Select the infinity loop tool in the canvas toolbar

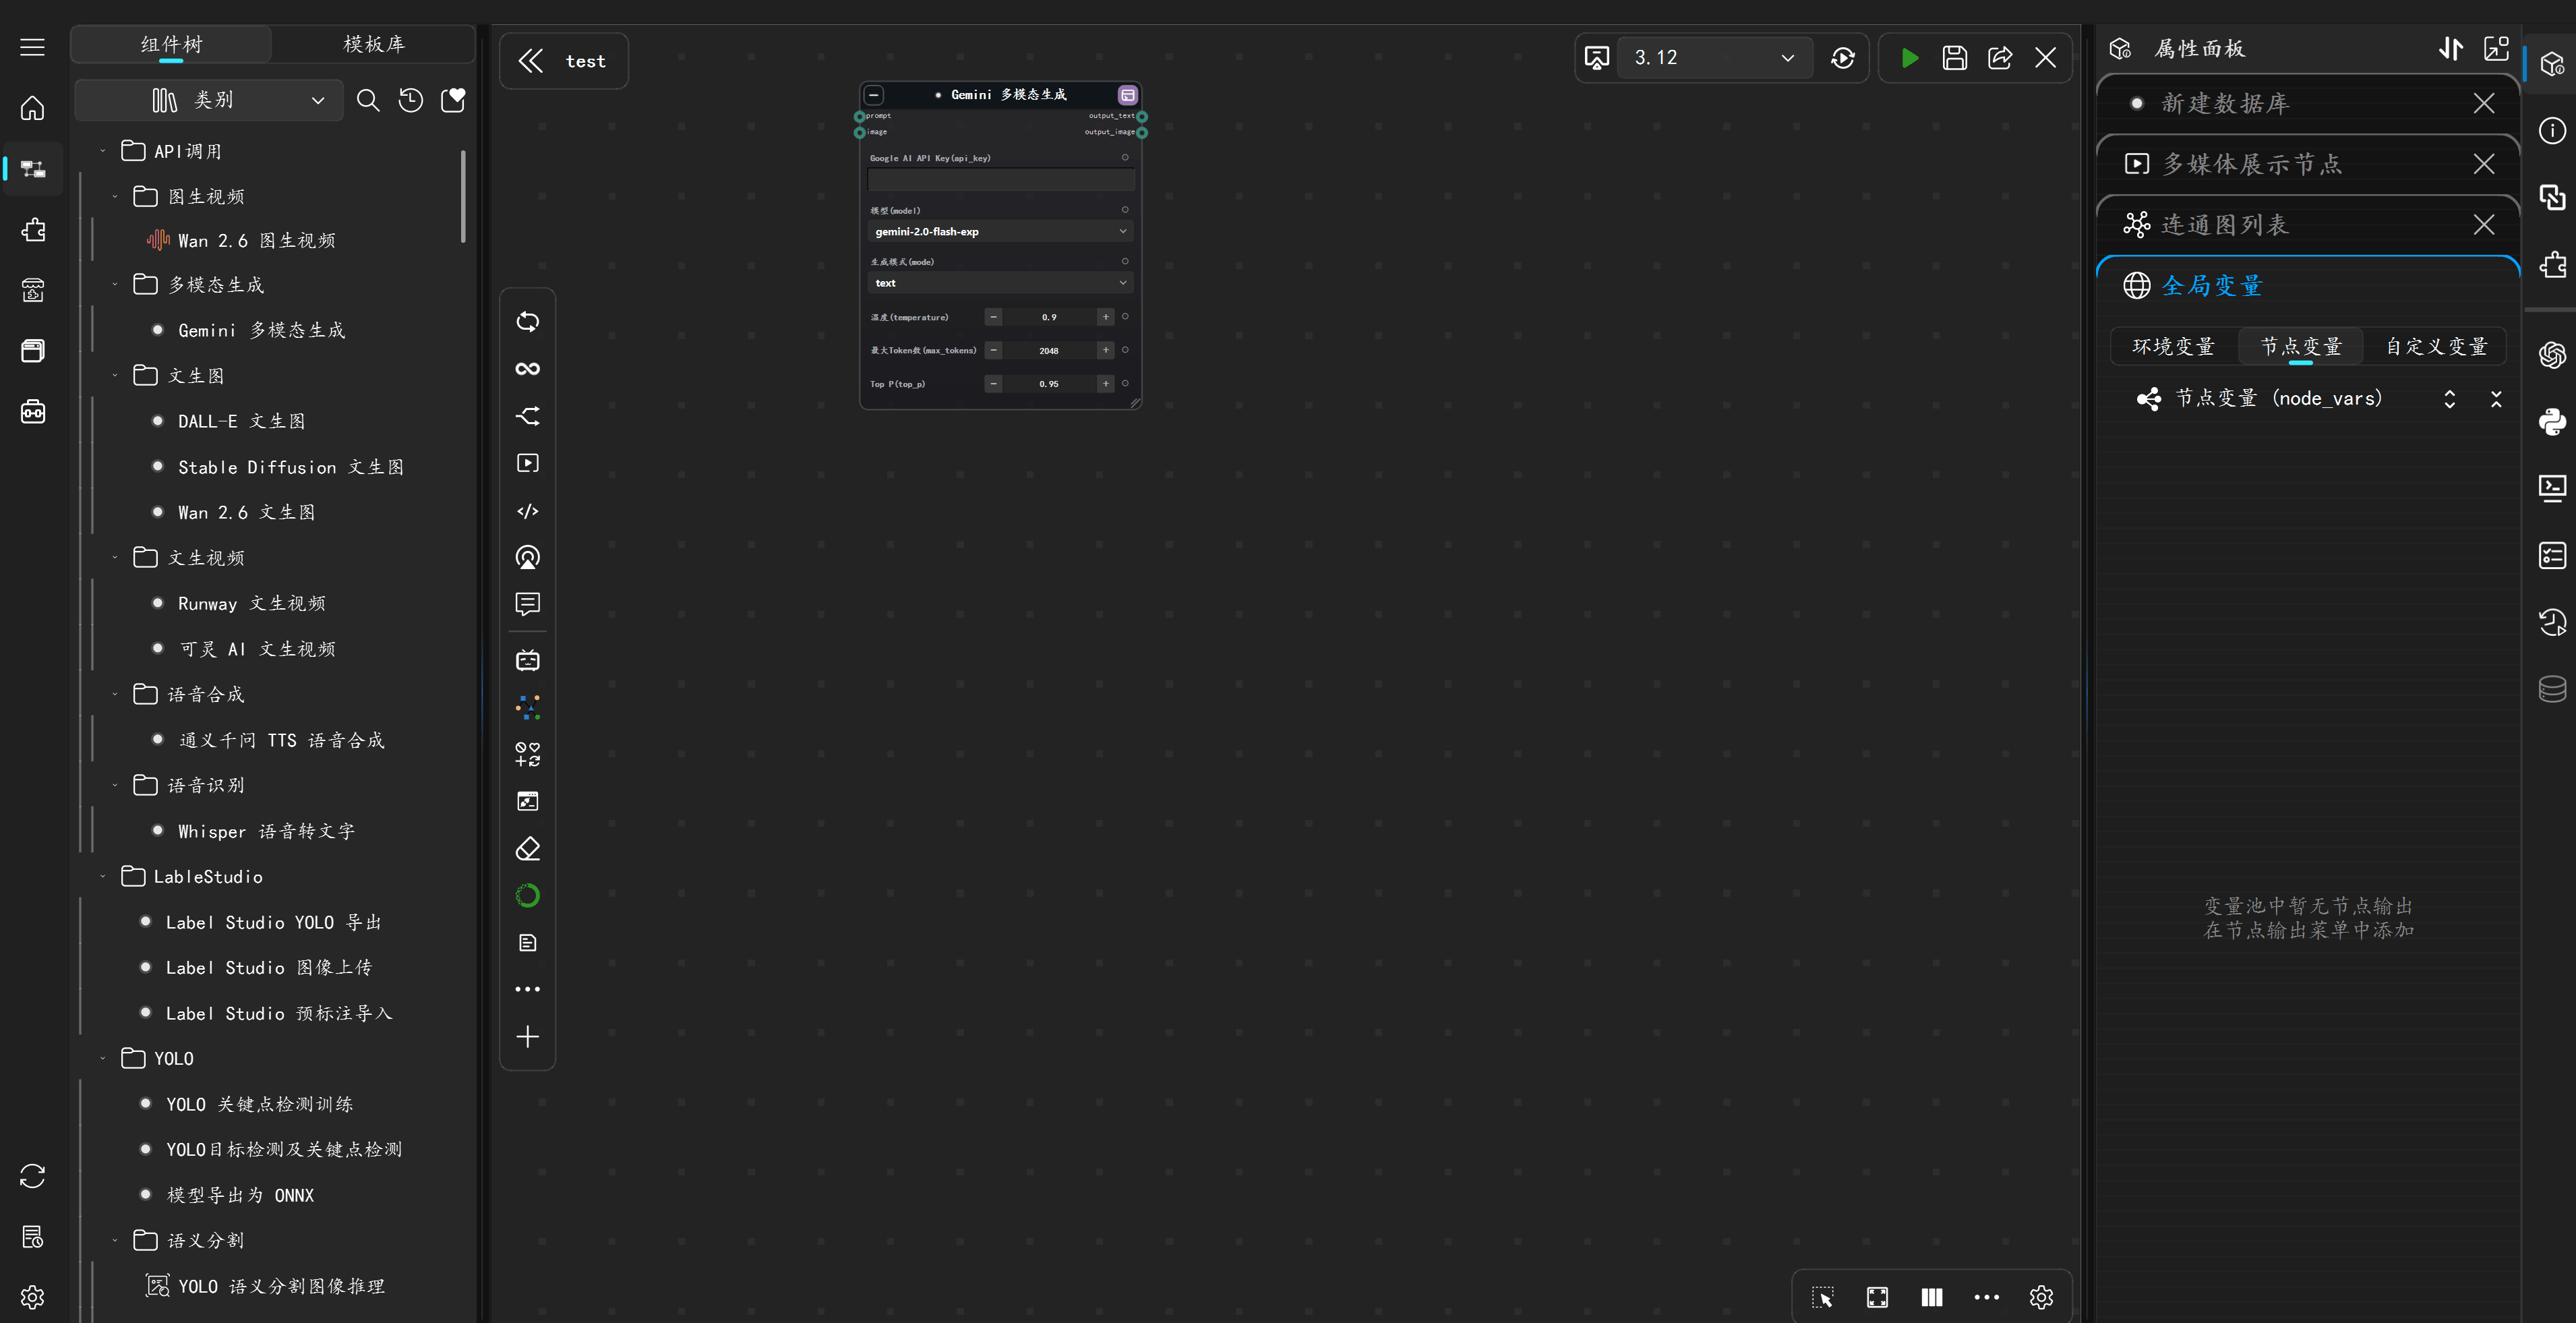click(527, 369)
